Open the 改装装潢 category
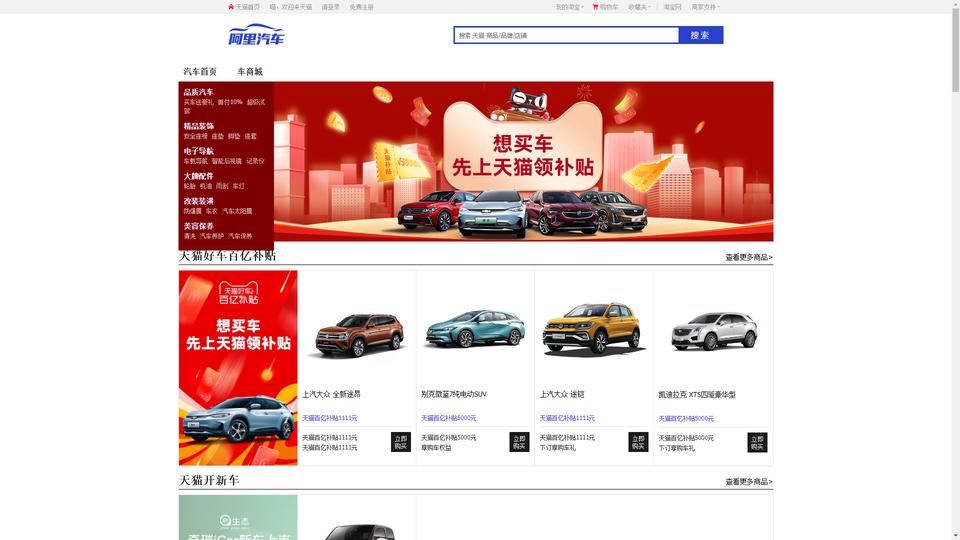The height and width of the screenshot is (540, 960). pyautogui.click(x=198, y=201)
